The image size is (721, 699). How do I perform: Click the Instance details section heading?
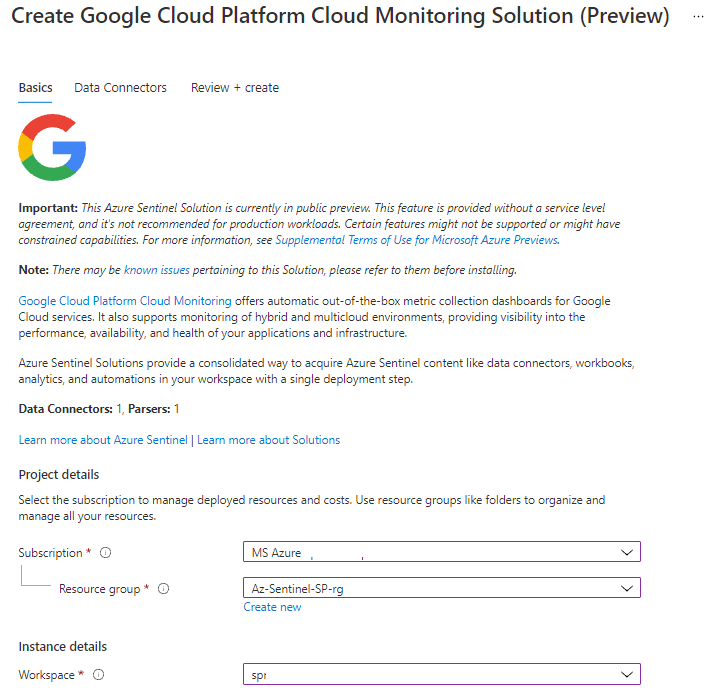point(63,646)
